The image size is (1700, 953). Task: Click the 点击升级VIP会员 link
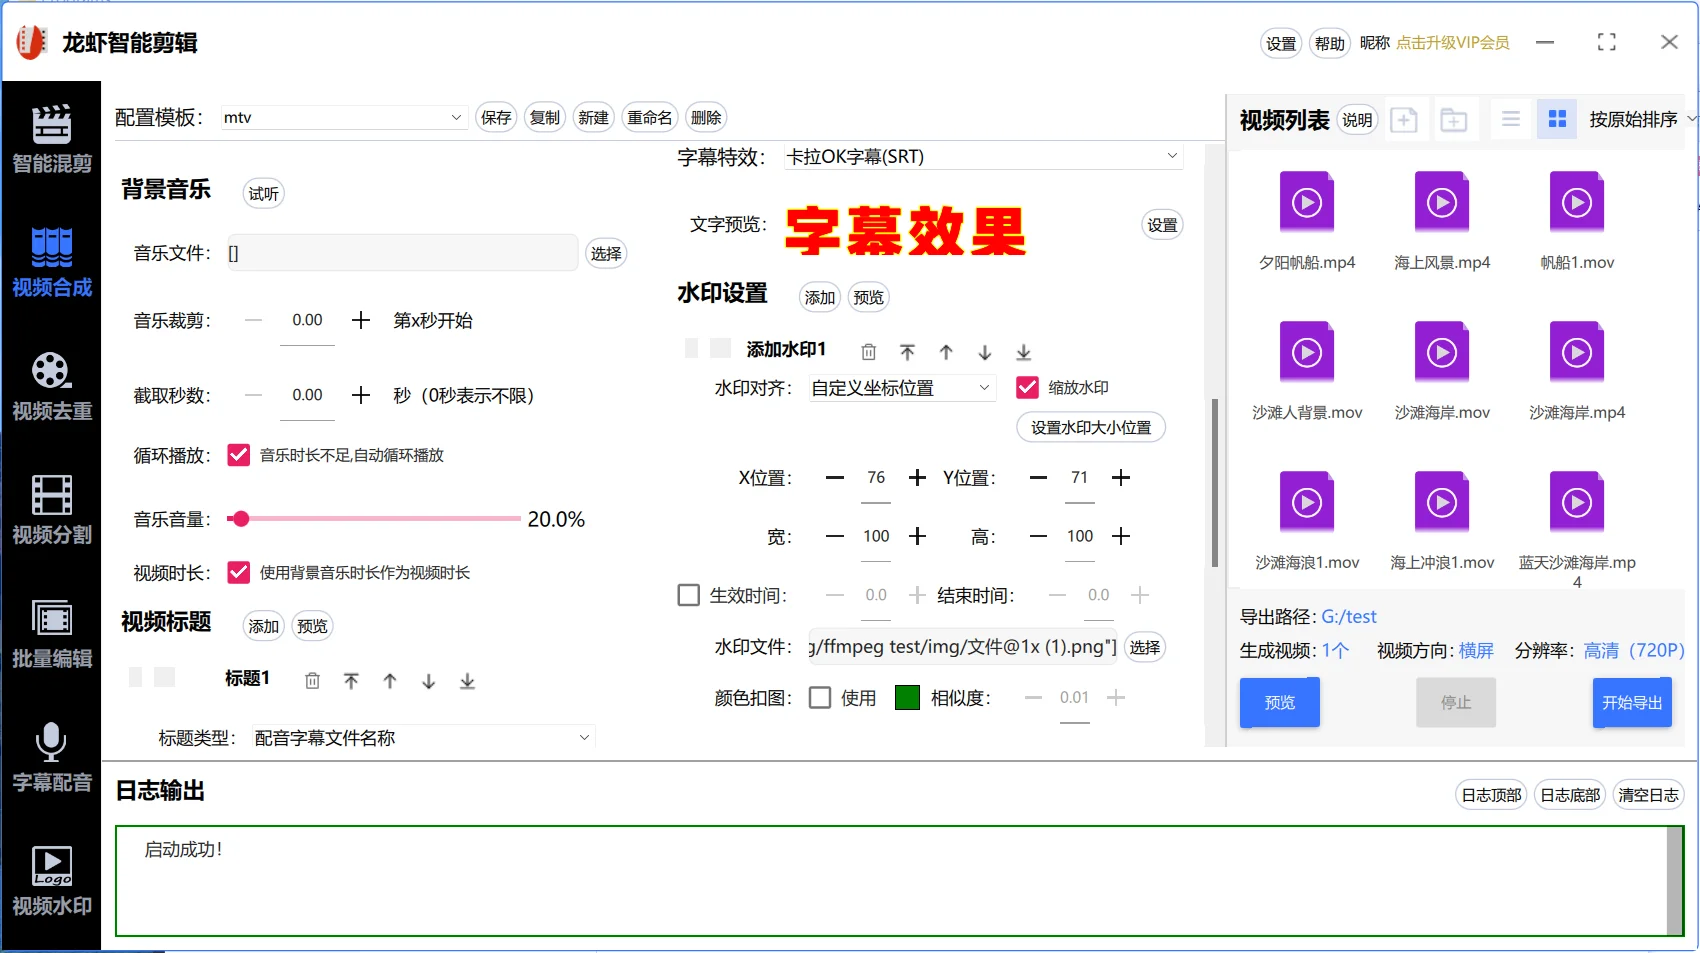[1452, 43]
